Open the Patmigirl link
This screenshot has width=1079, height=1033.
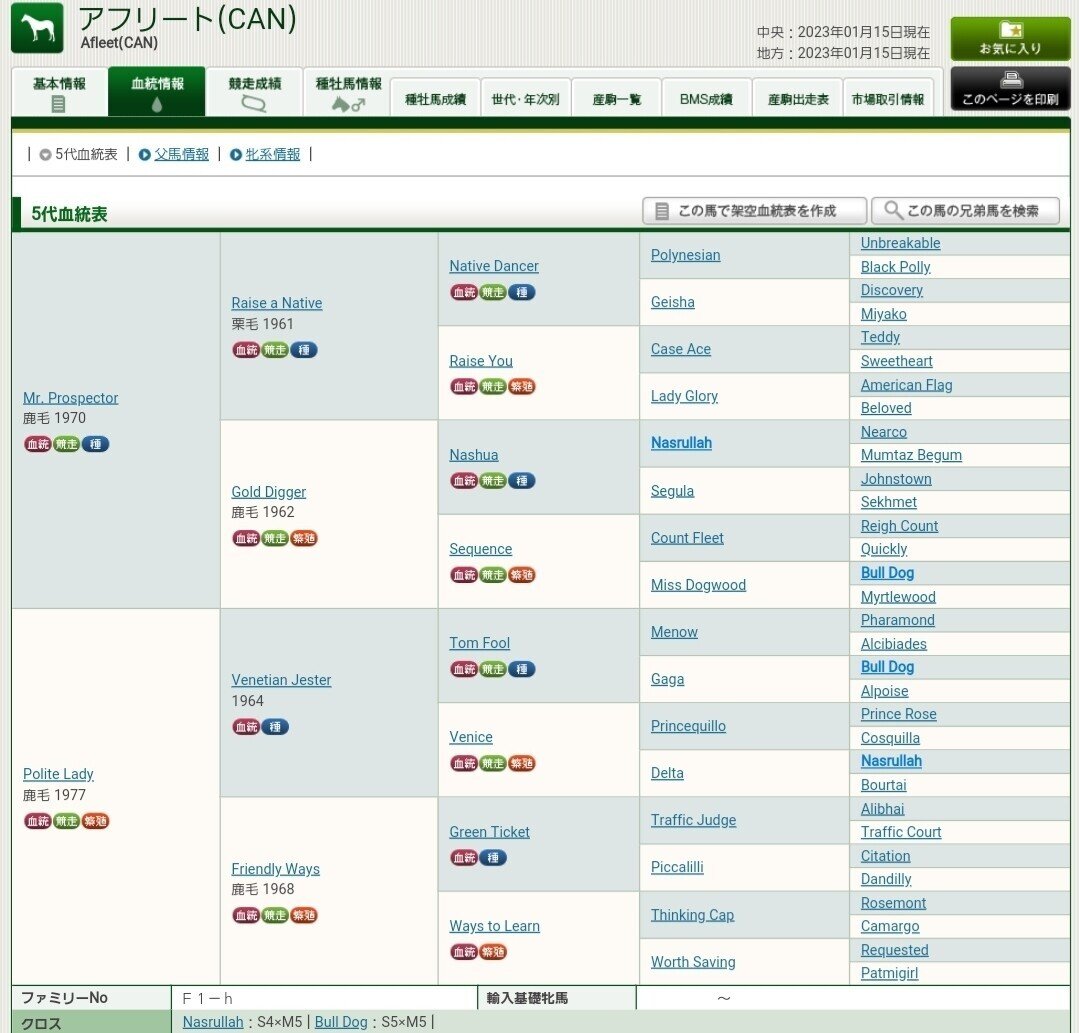(x=889, y=973)
